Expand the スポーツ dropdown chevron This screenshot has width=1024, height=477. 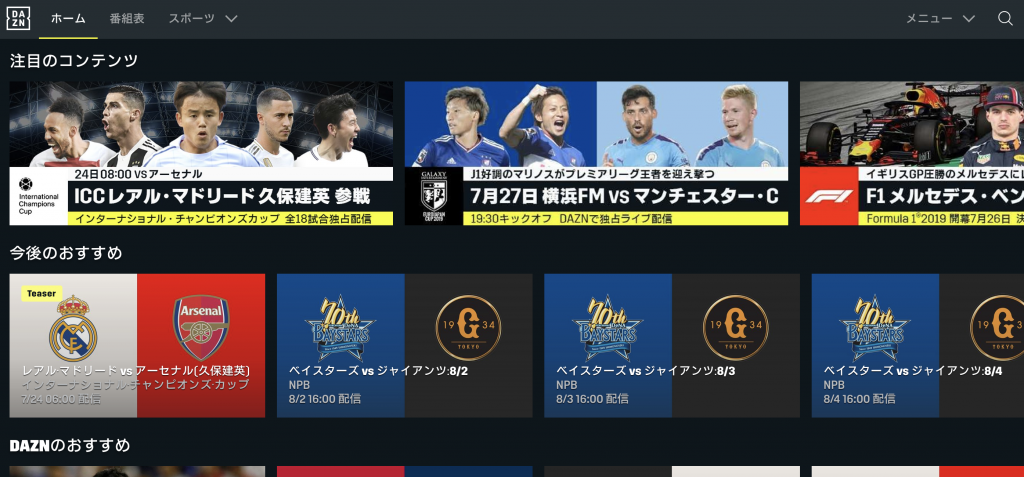(231, 18)
